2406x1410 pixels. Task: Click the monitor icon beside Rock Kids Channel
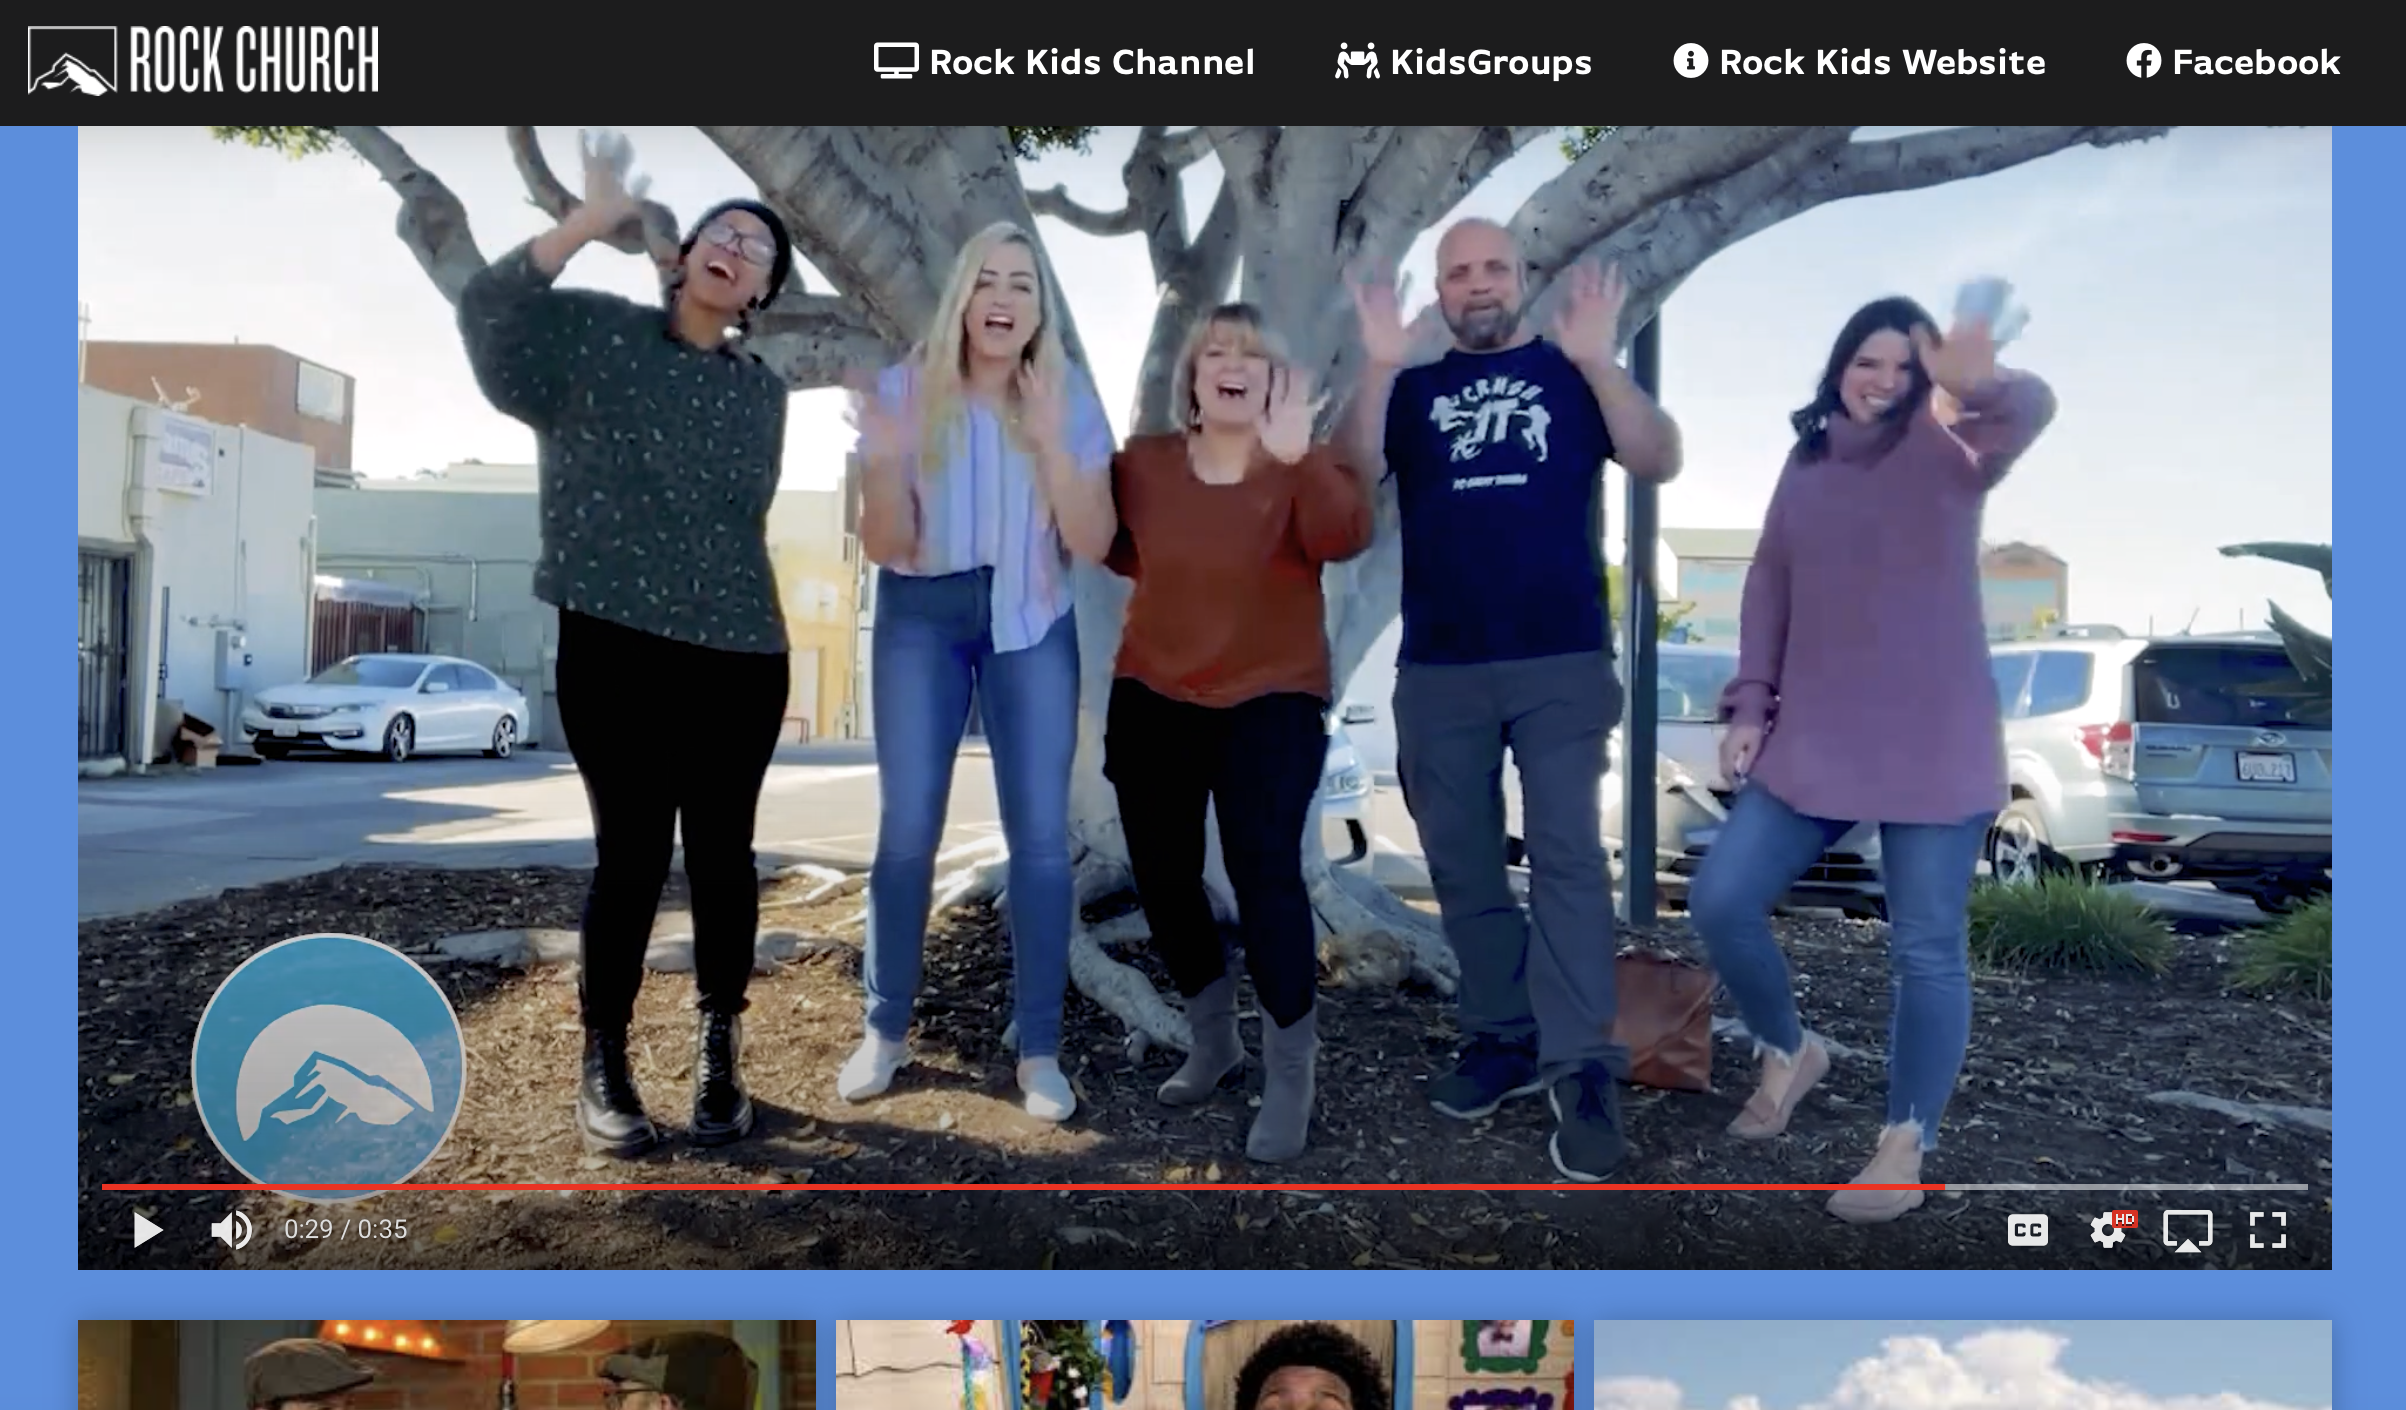coord(895,61)
